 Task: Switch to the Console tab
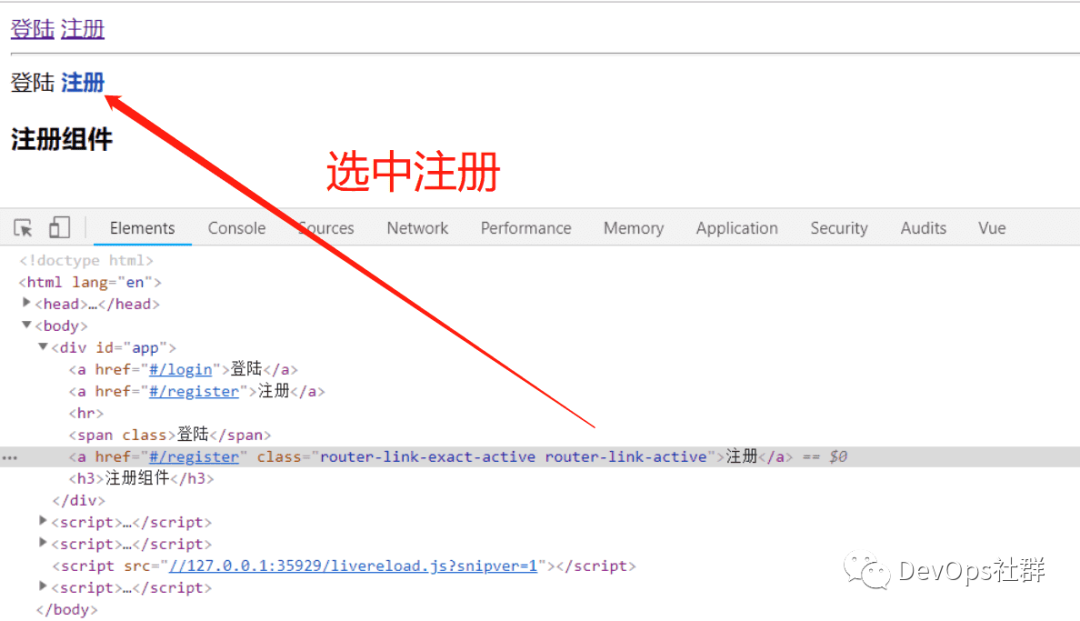(236, 228)
